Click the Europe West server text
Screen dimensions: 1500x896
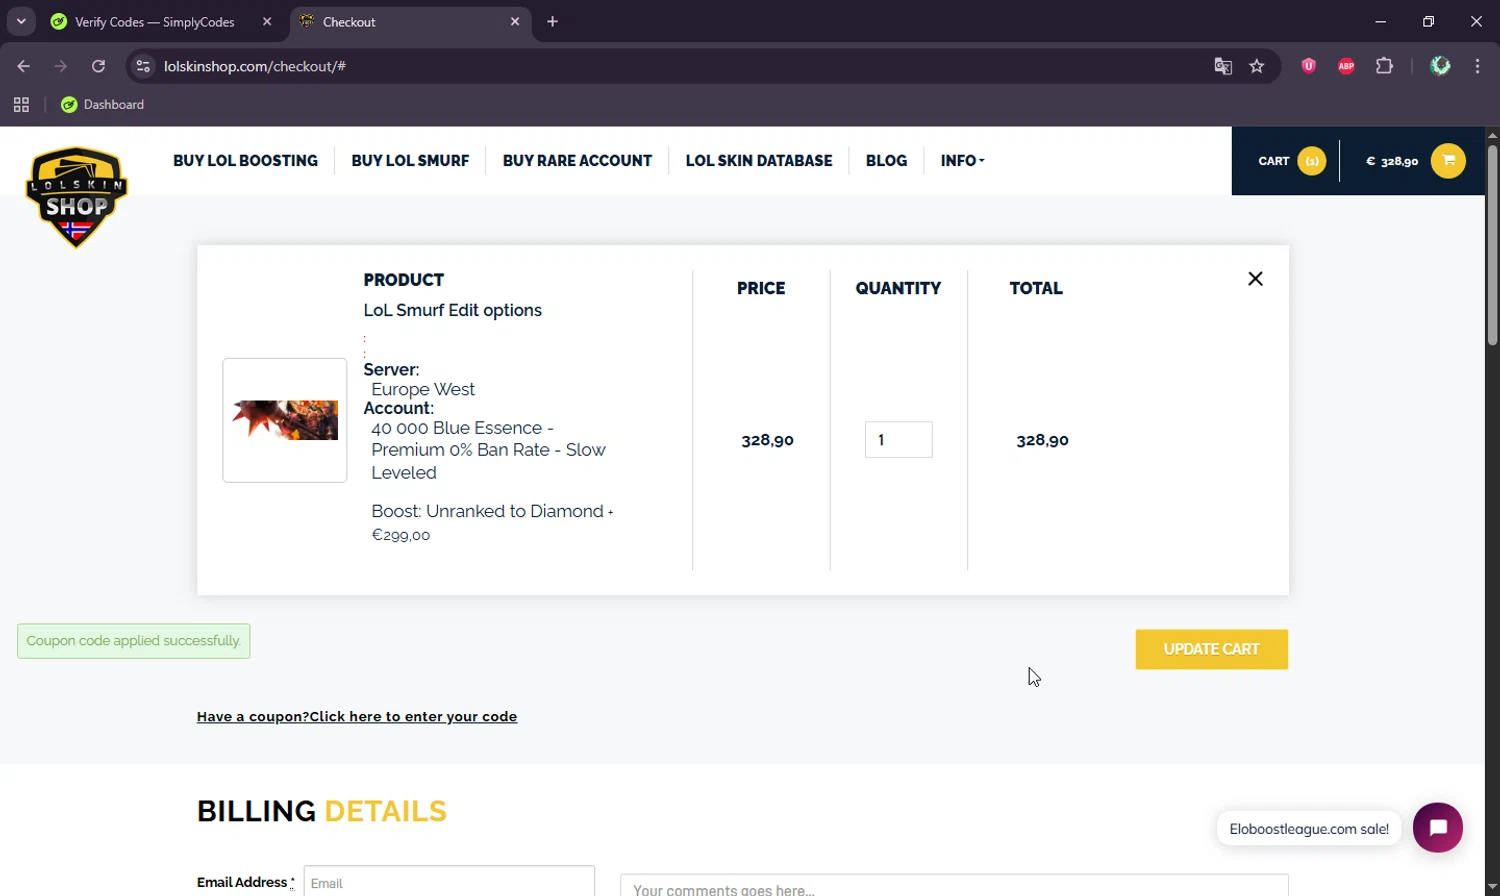423,389
